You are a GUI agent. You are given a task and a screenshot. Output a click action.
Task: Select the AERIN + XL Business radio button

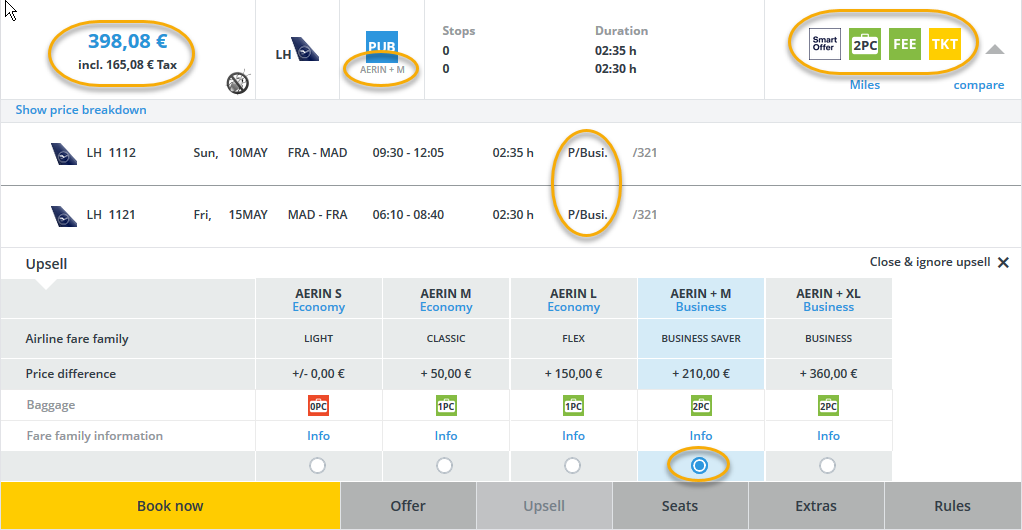click(x=827, y=465)
